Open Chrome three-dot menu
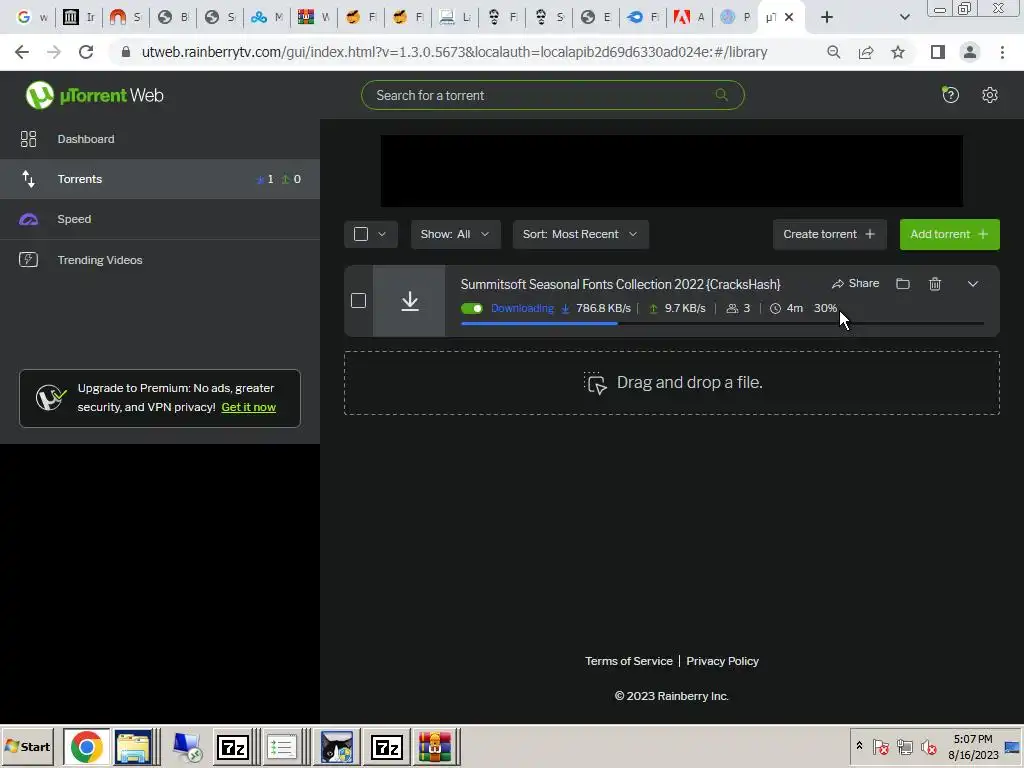This screenshot has height=768, width=1024. (1002, 52)
